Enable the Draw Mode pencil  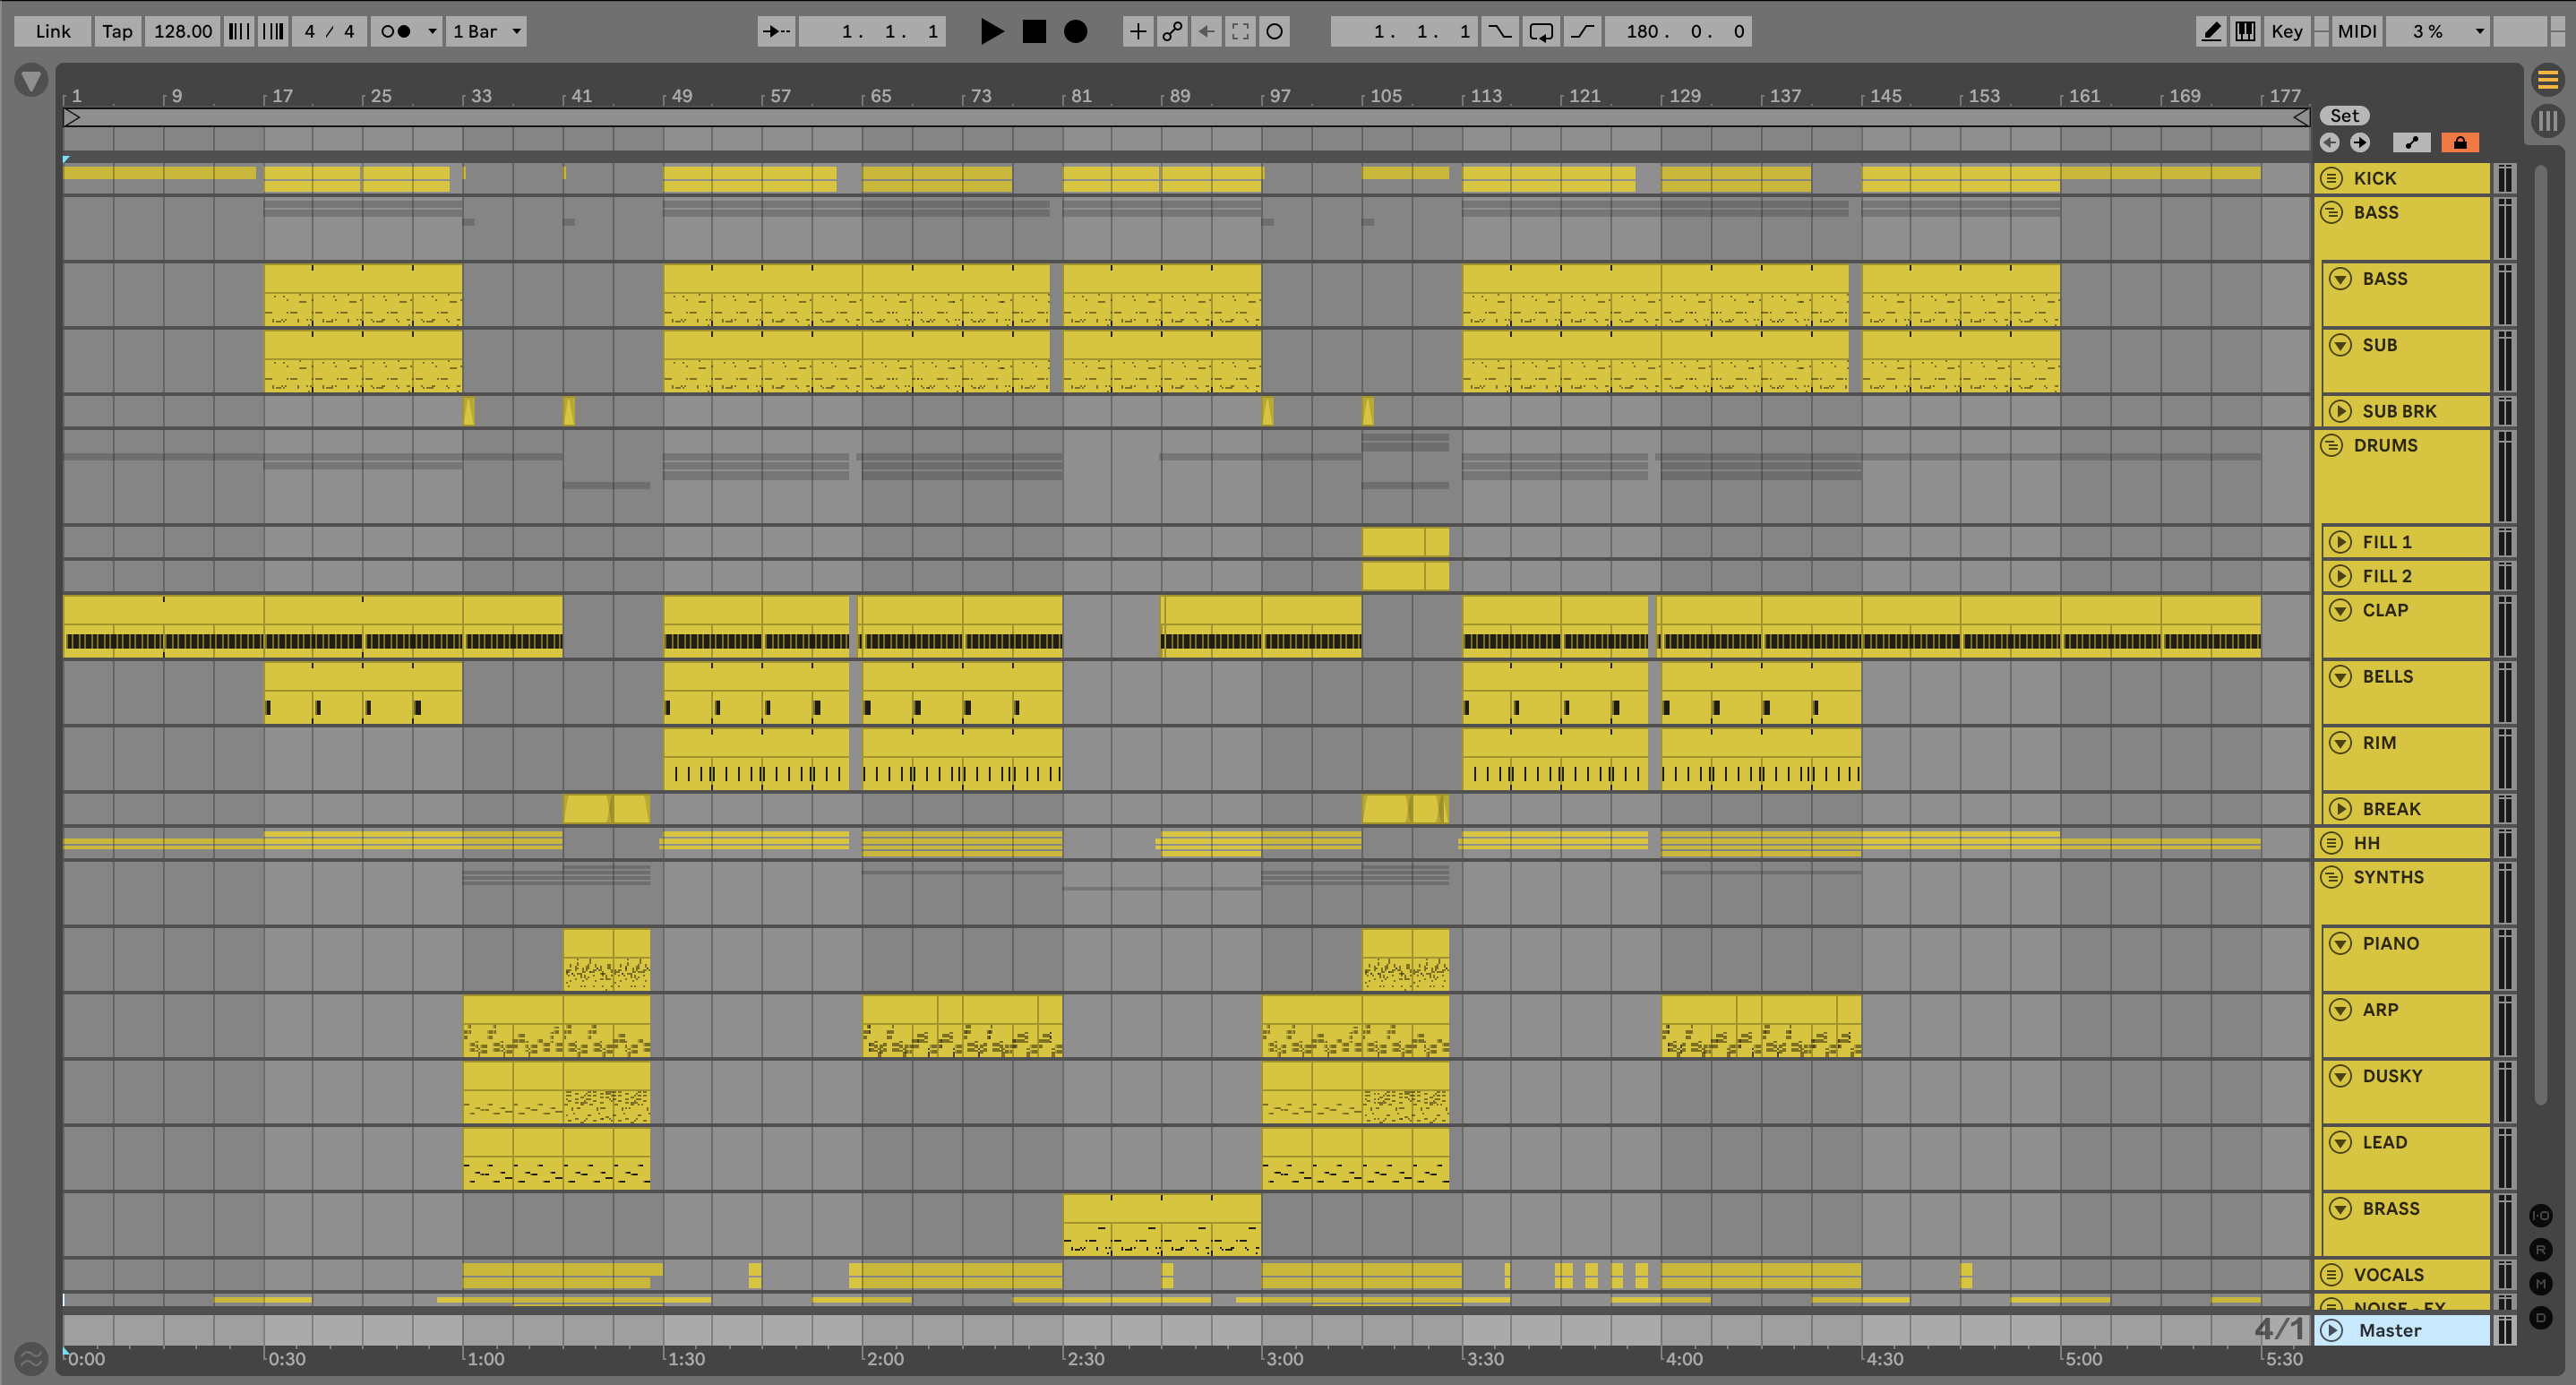pyautogui.click(x=2211, y=31)
